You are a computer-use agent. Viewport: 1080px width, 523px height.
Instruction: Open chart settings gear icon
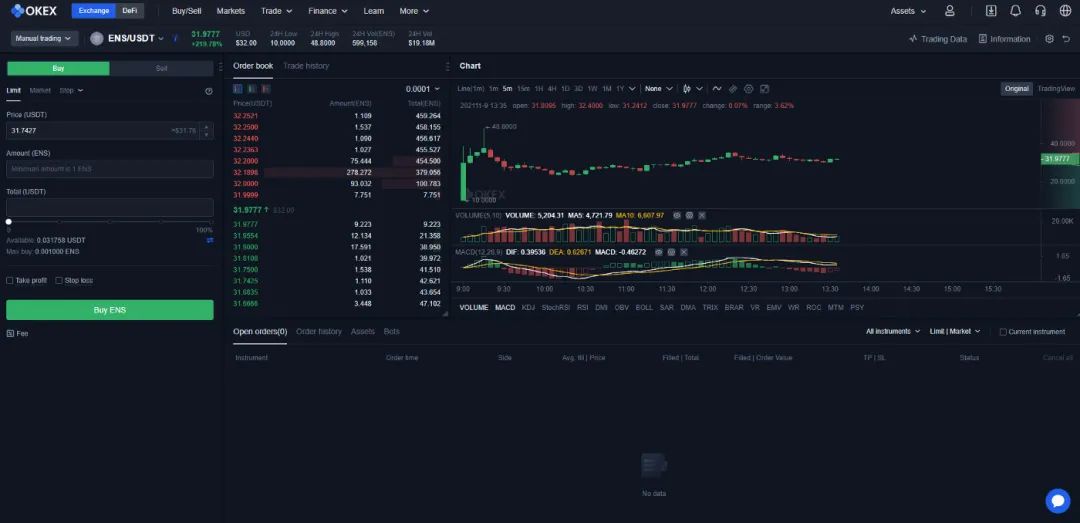pyautogui.click(x=749, y=88)
